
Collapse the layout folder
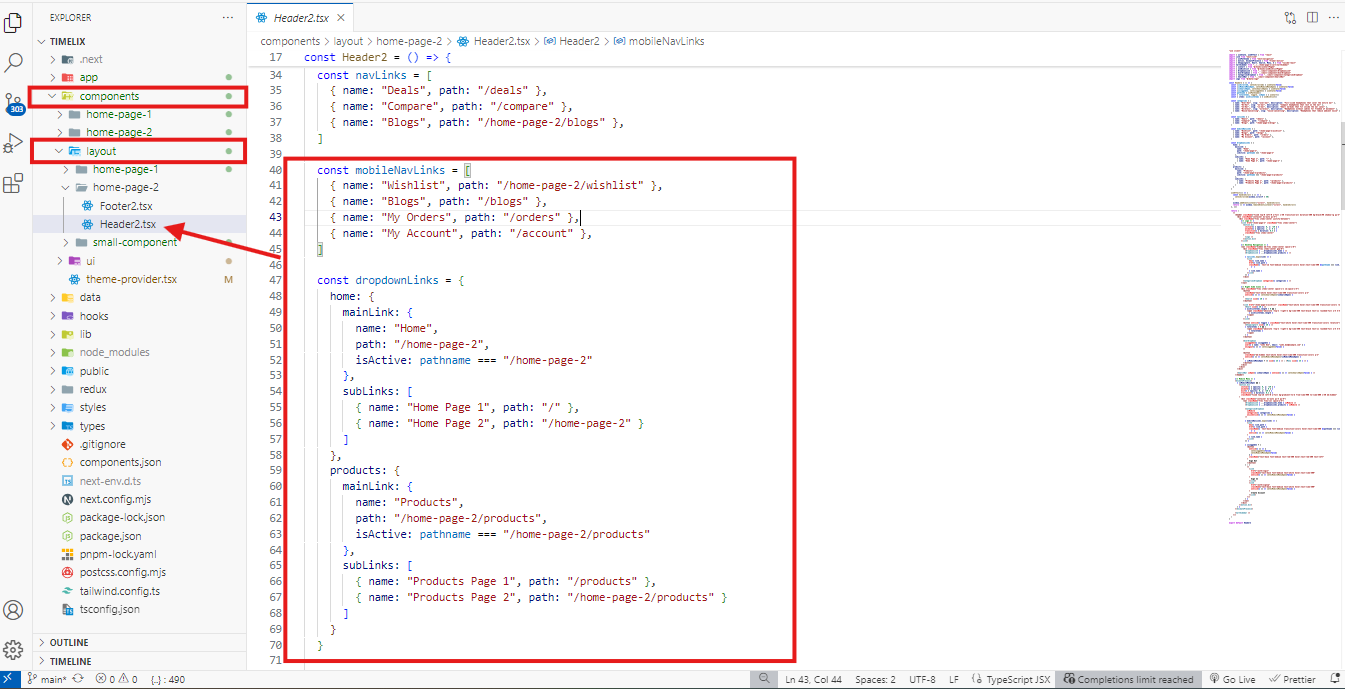click(139, 151)
